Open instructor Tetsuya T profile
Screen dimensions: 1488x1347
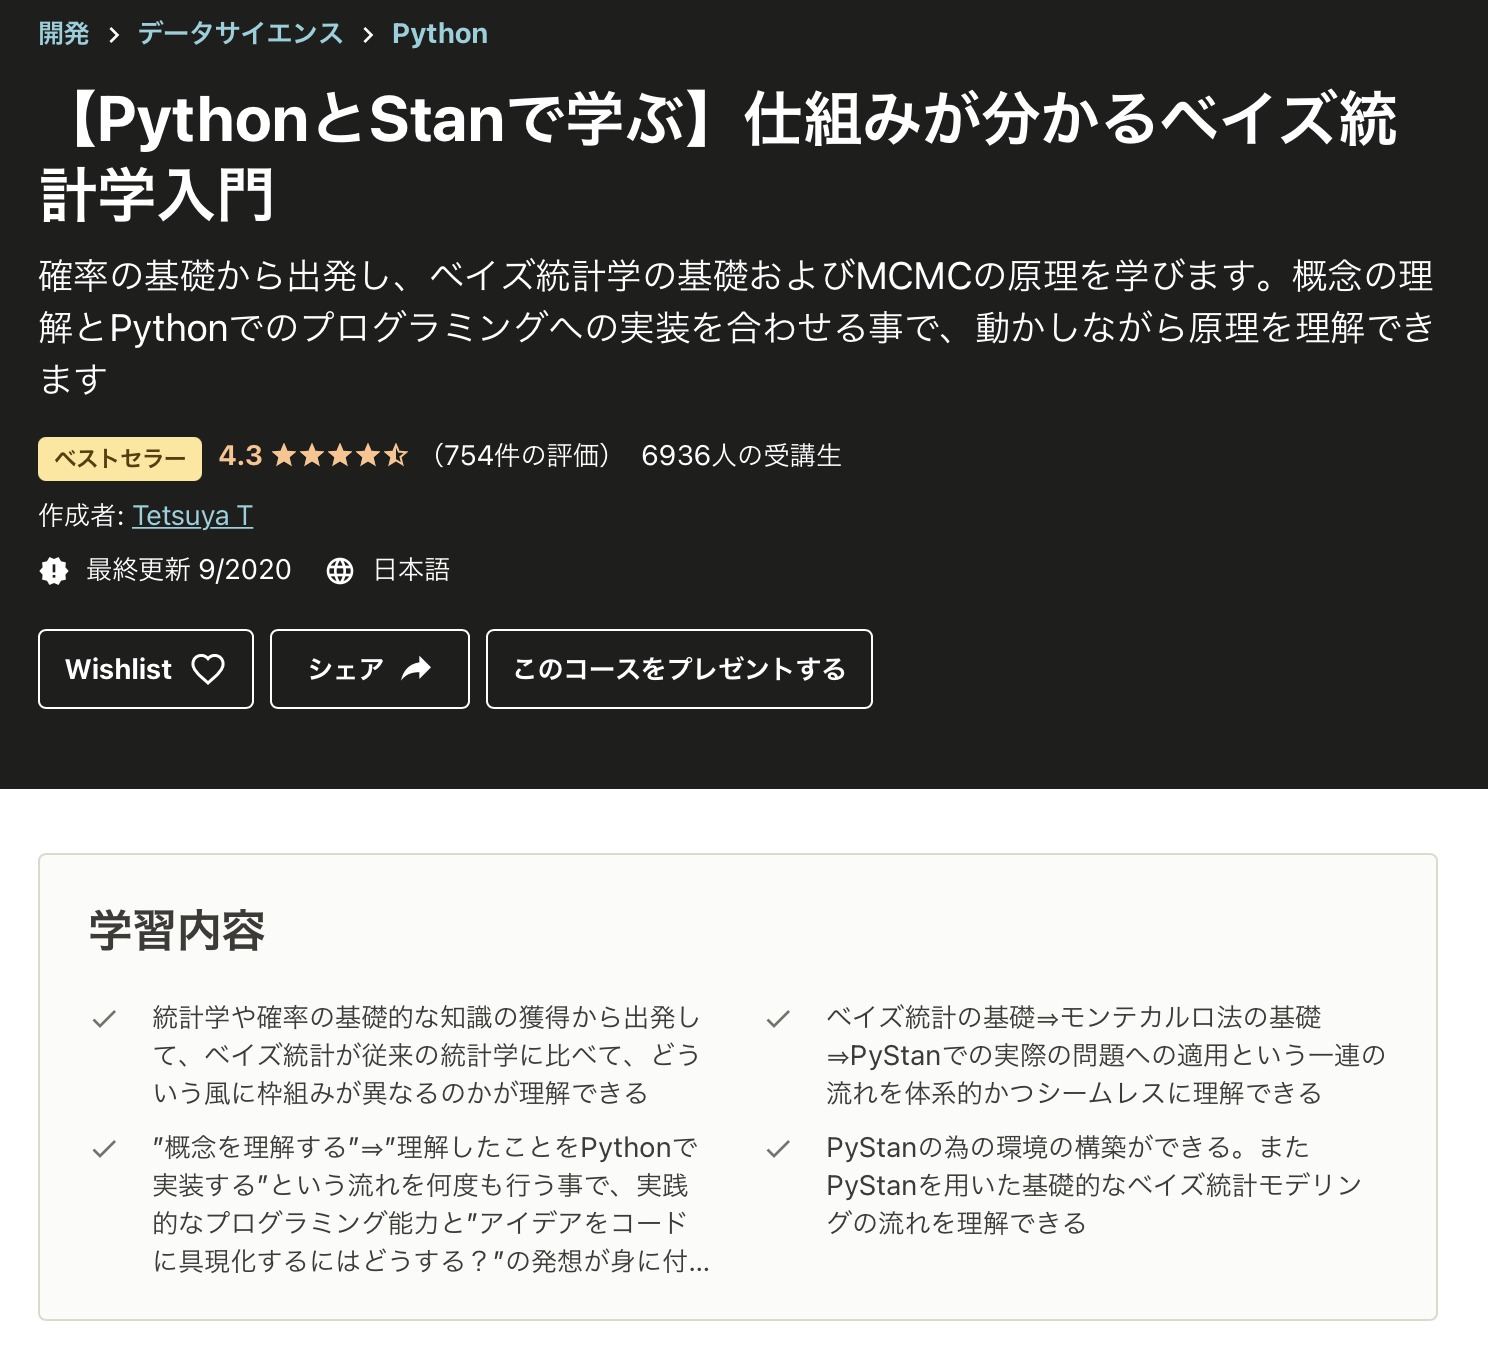pyautogui.click(x=193, y=516)
